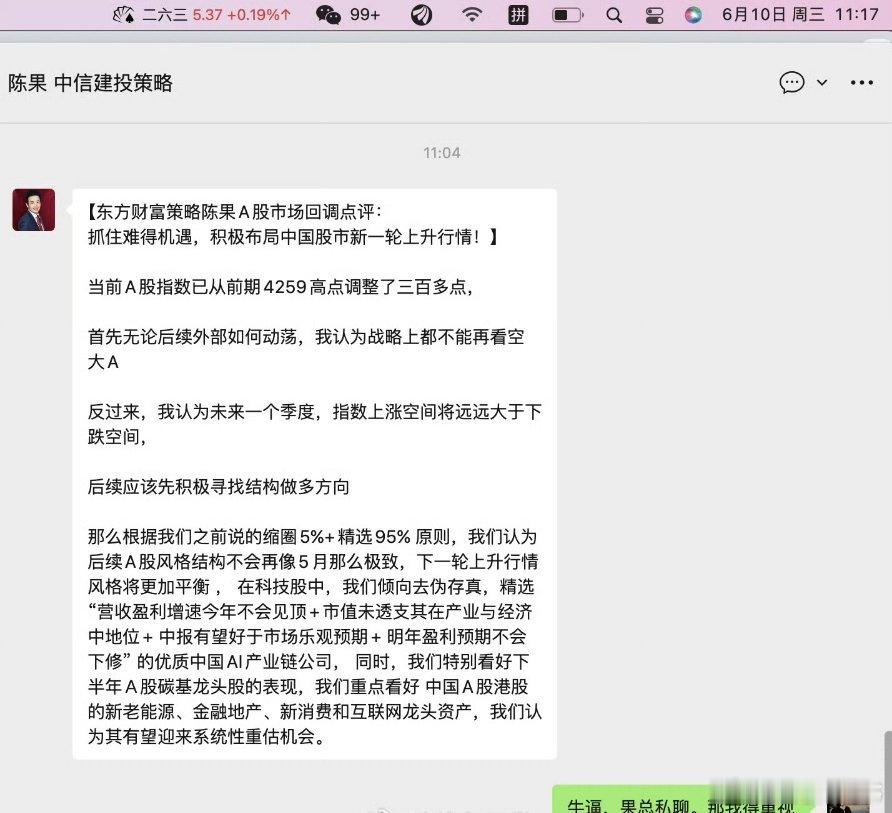This screenshot has width=892, height=813.
Task: Open Spotlight search magnifier
Action: pos(614,15)
